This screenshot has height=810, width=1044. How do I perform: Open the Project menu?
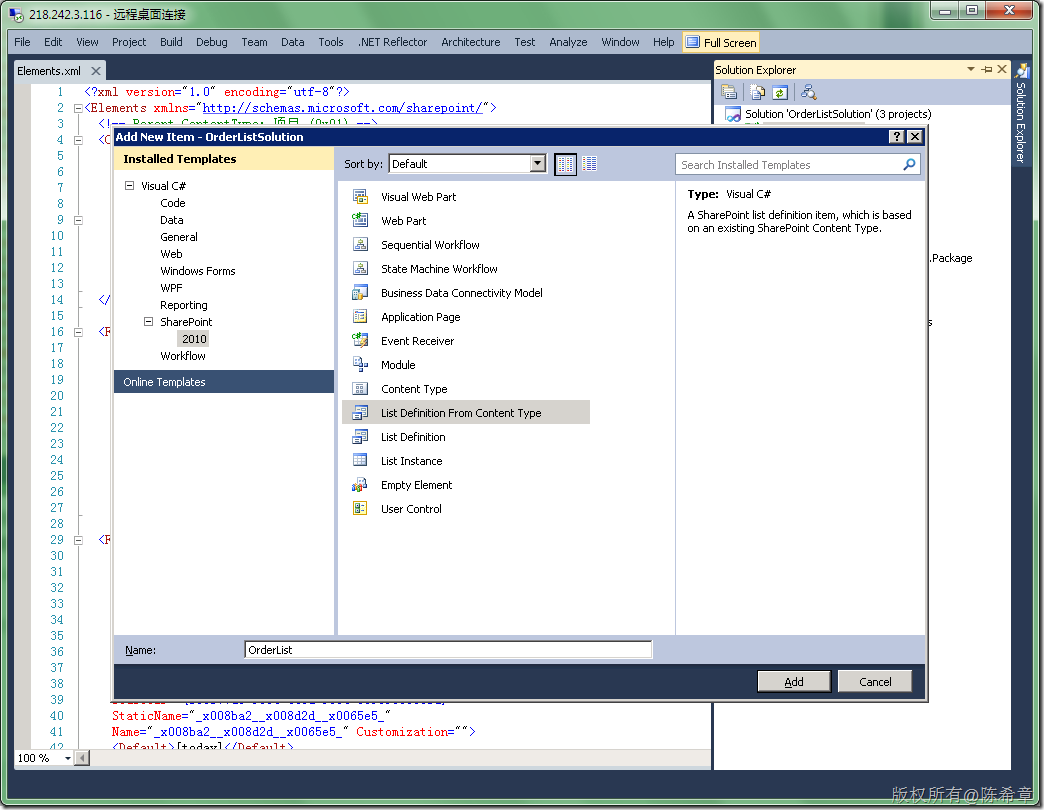[x=129, y=42]
